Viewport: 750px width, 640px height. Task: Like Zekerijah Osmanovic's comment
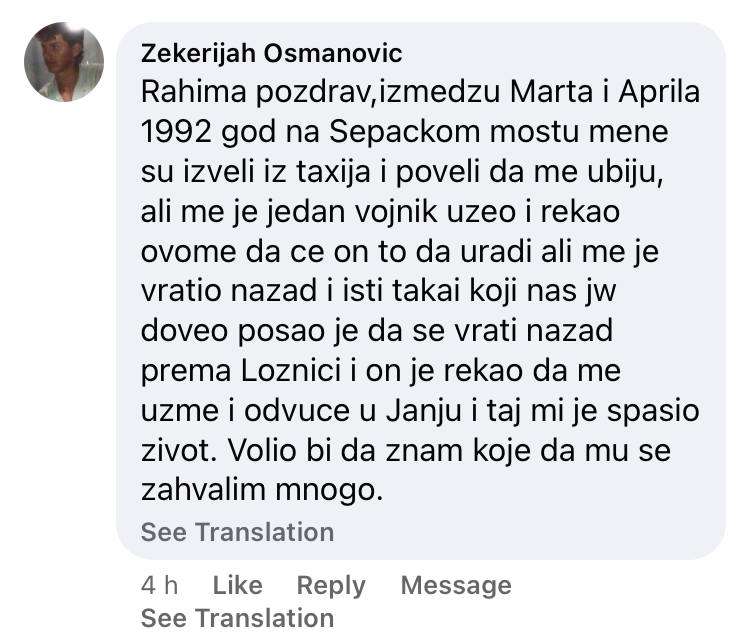coord(238,585)
